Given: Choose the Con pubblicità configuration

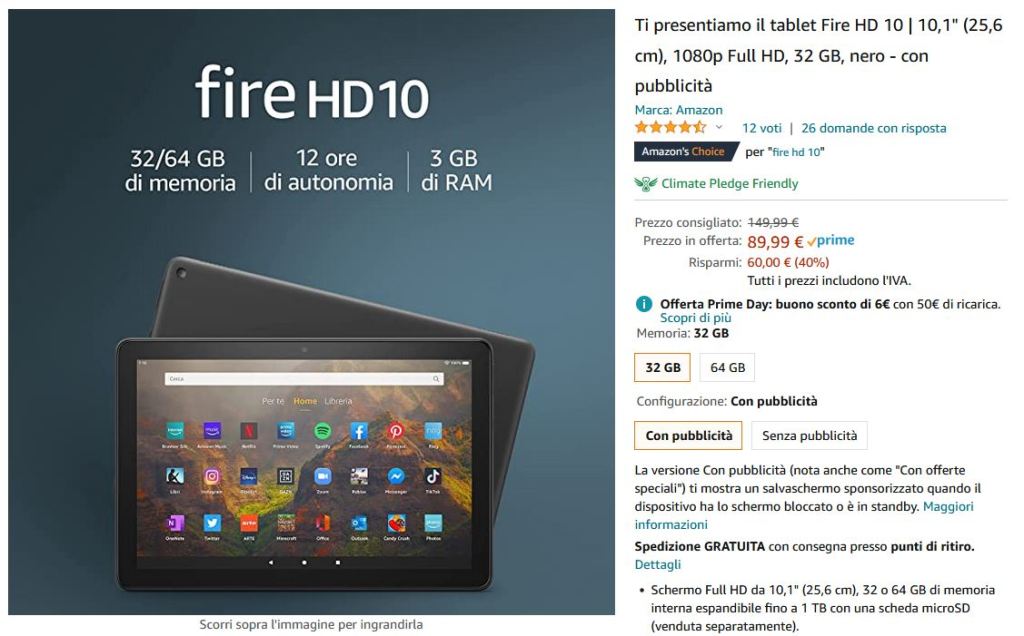Looking at the screenshot, I should tap(688, 436).
